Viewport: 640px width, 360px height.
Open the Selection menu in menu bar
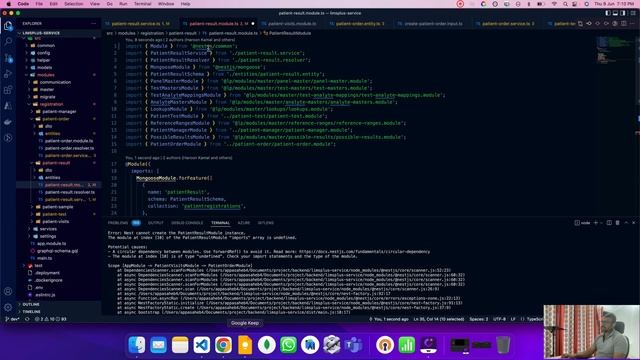[x=73, y=4]
